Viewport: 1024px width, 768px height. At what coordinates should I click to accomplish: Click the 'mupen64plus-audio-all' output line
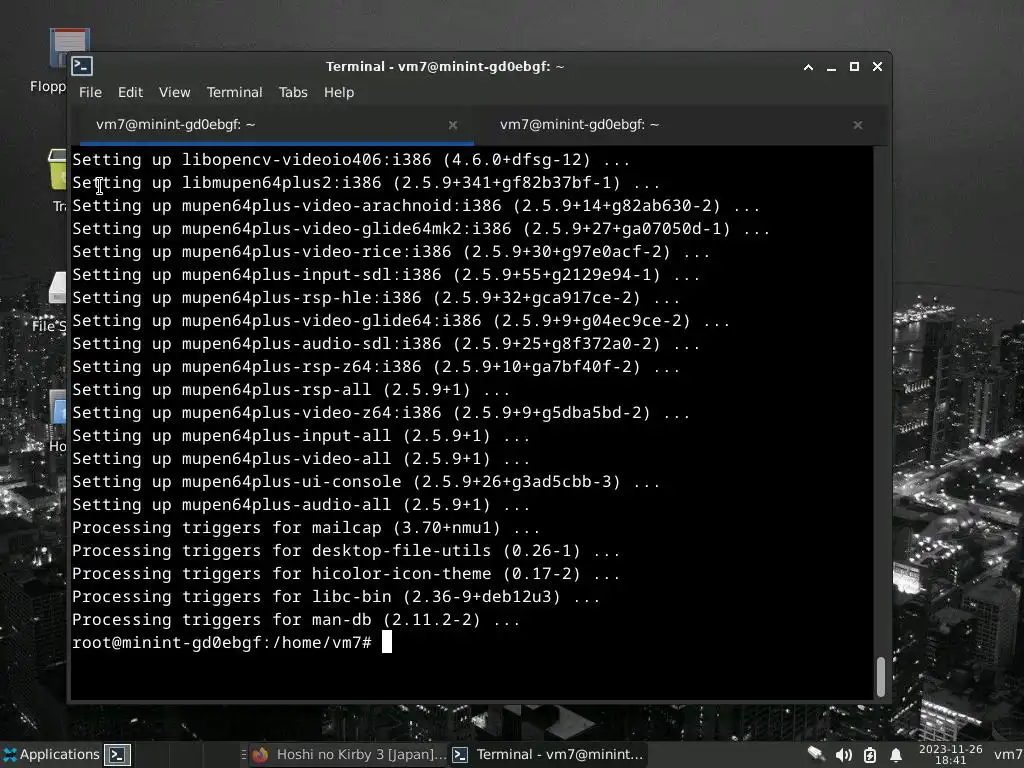coord(300,505)
